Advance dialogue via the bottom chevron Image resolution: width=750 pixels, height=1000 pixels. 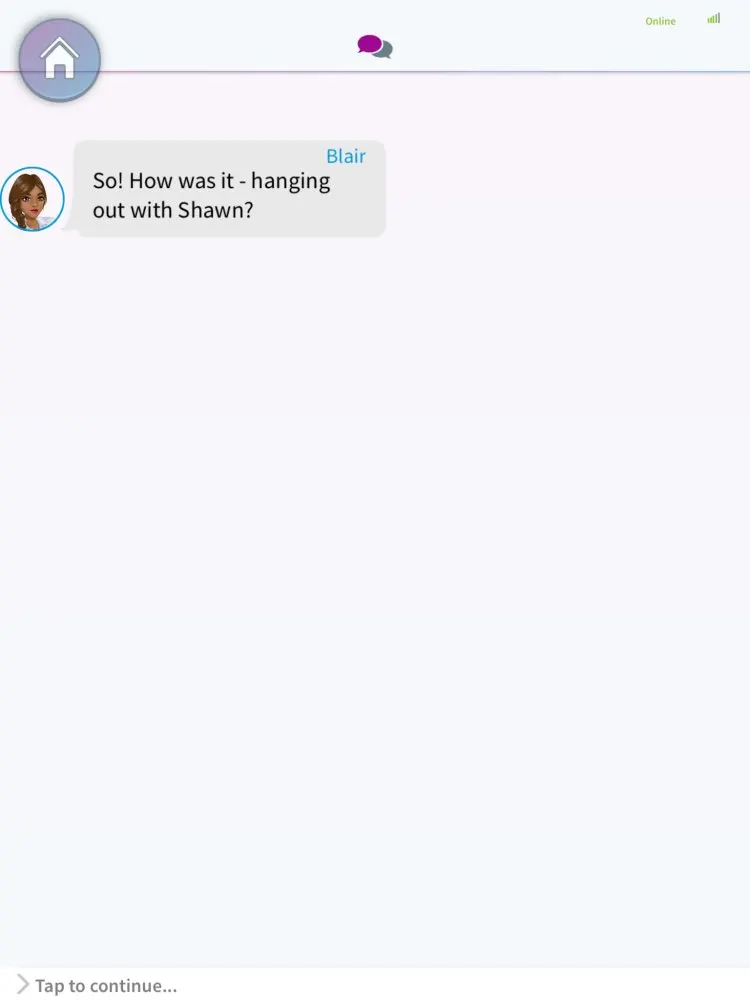click(22, 984)
